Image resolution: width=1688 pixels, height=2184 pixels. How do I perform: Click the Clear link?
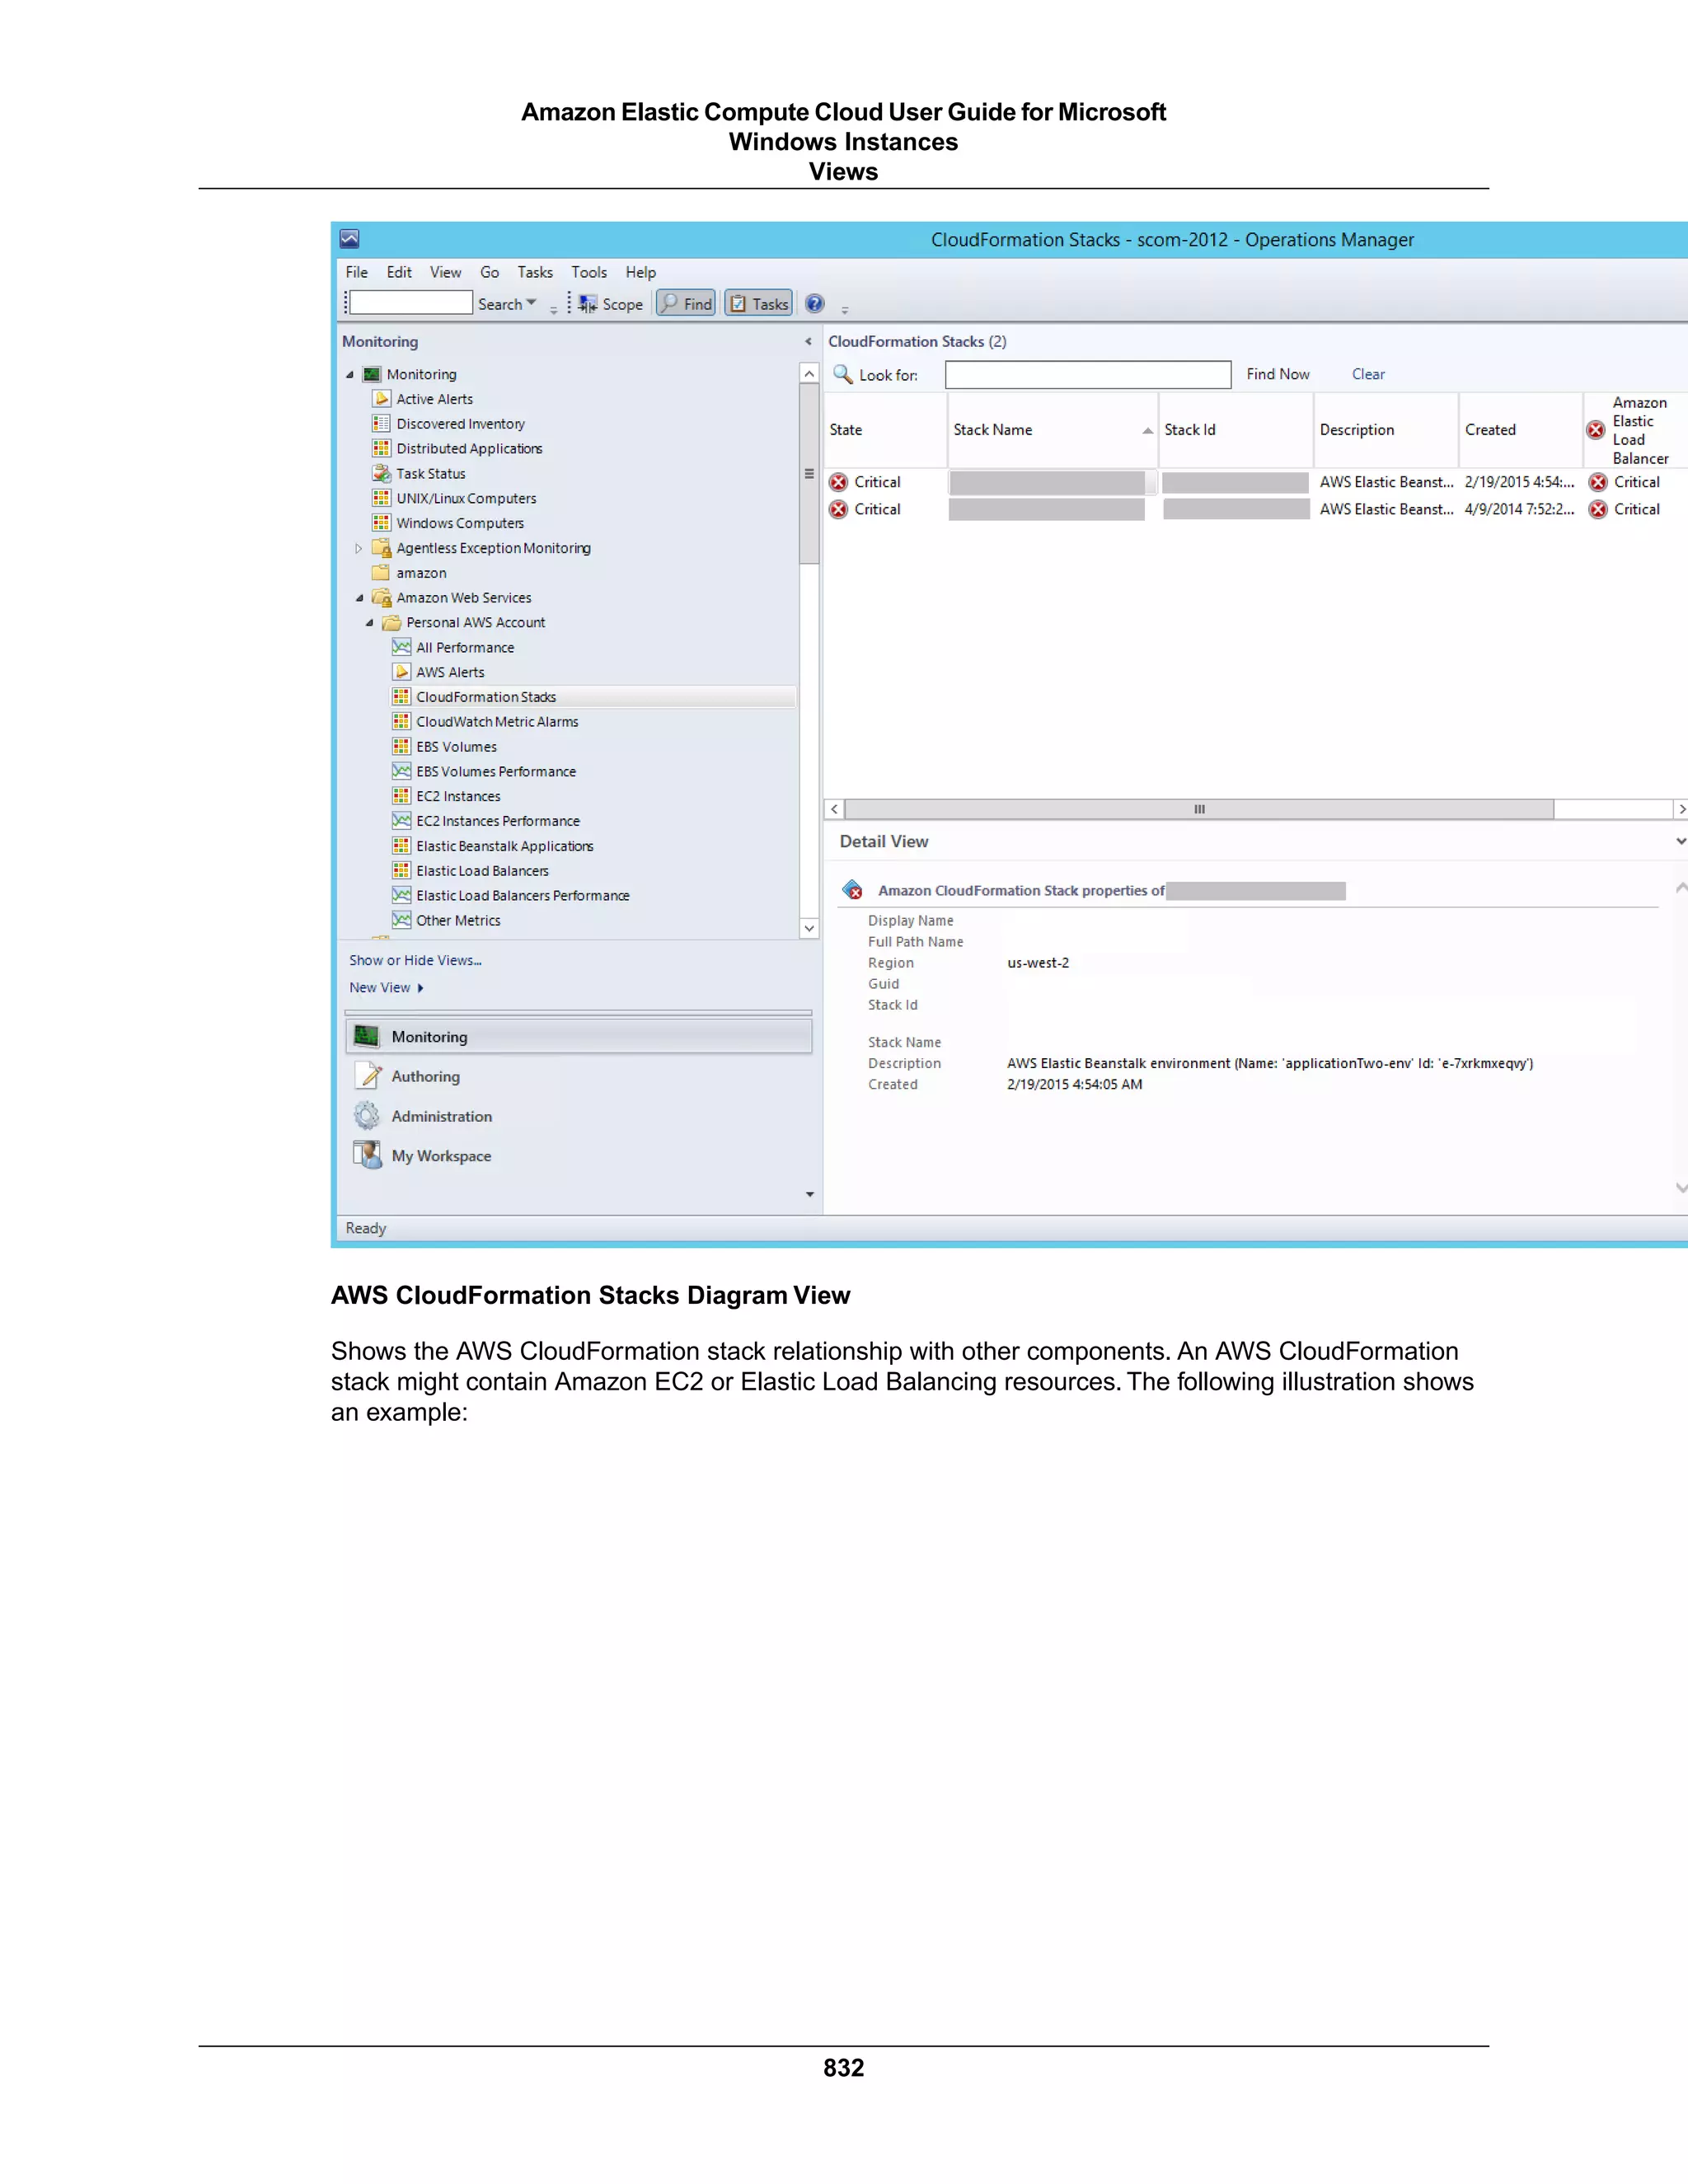point(1368,374)
